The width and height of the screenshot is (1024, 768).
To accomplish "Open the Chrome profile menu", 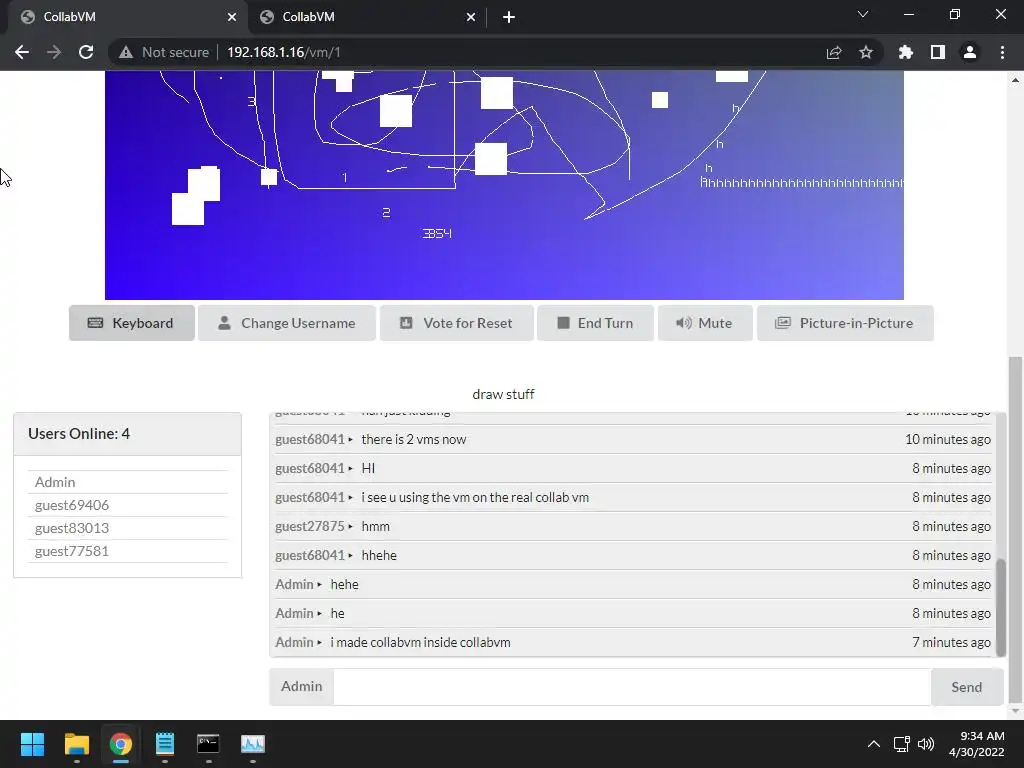I will point(970,52).
